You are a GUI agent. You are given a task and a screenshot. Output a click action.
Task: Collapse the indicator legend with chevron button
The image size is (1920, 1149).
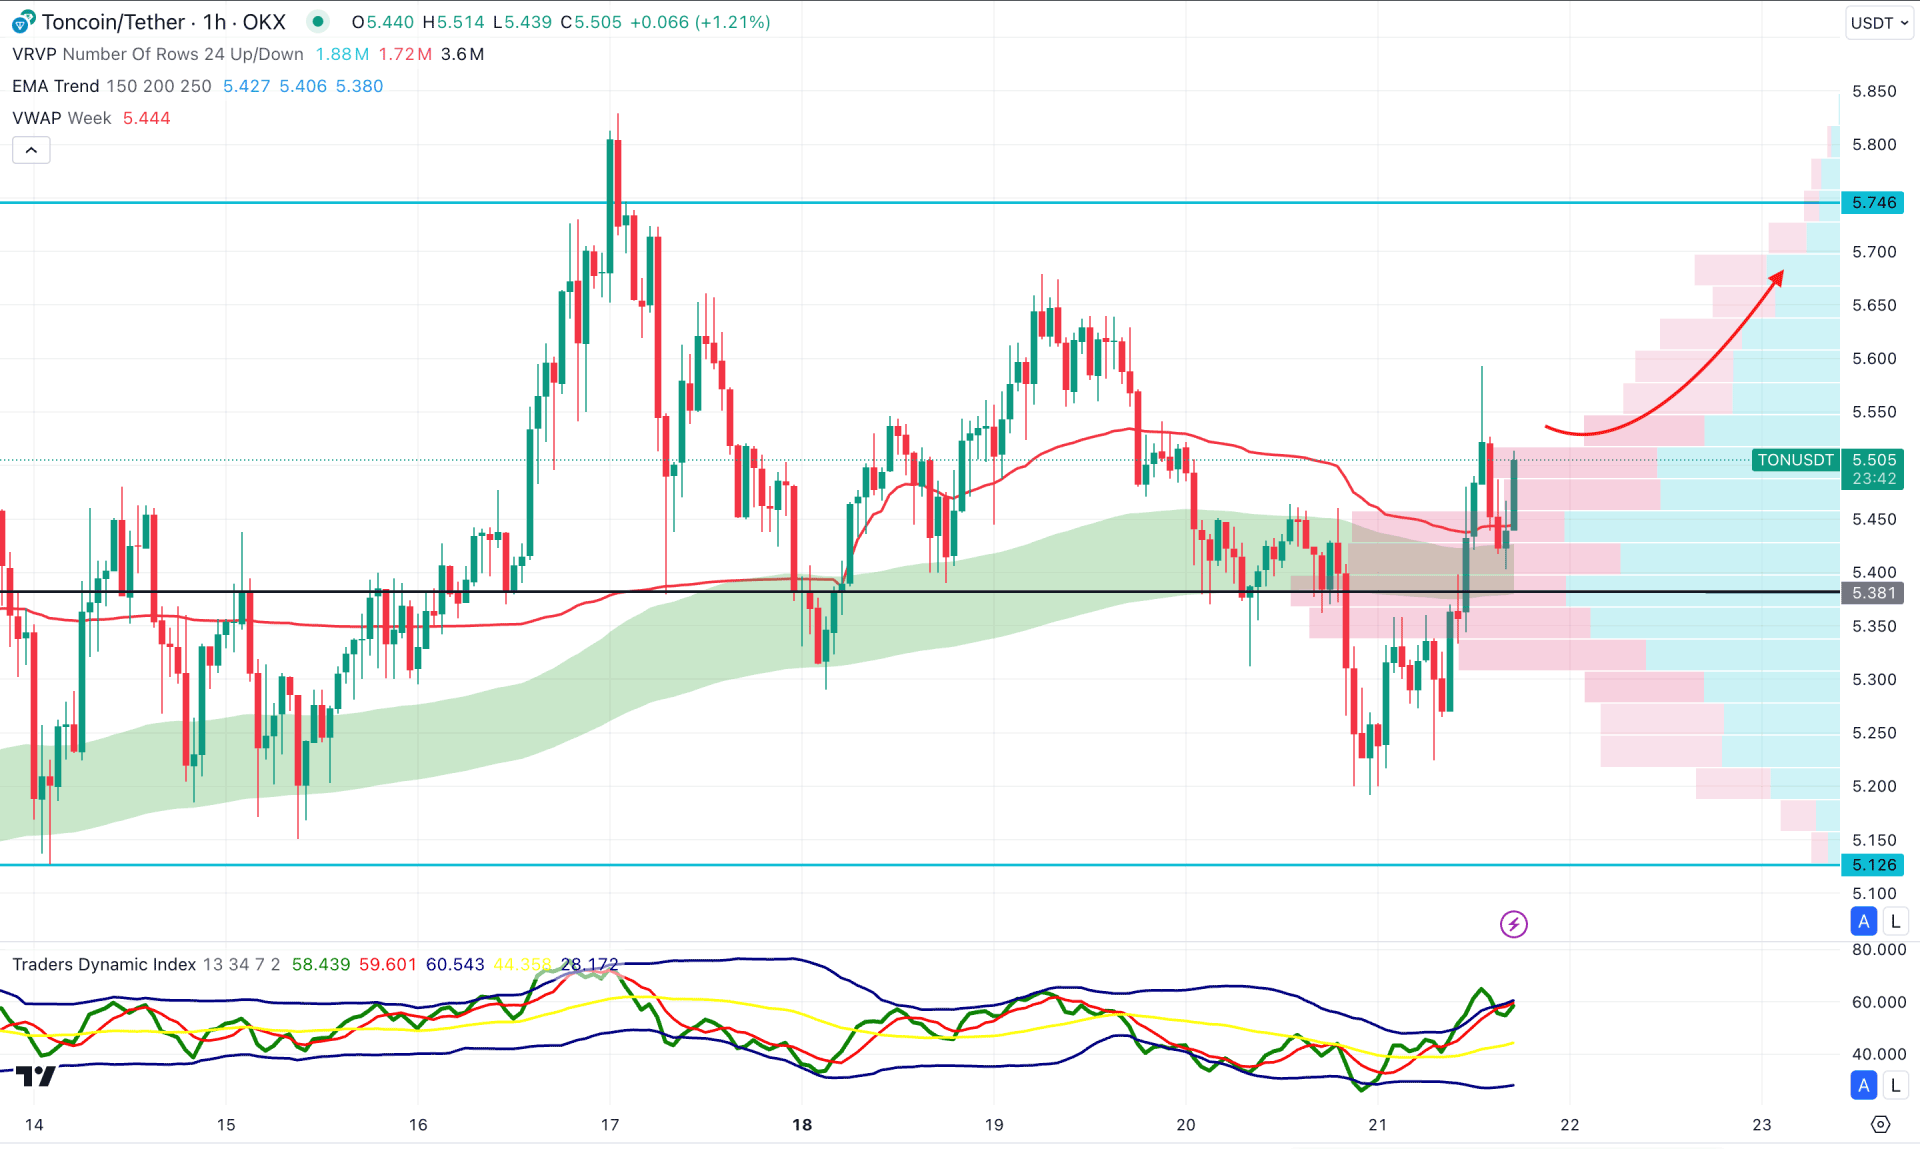[31, 150]
